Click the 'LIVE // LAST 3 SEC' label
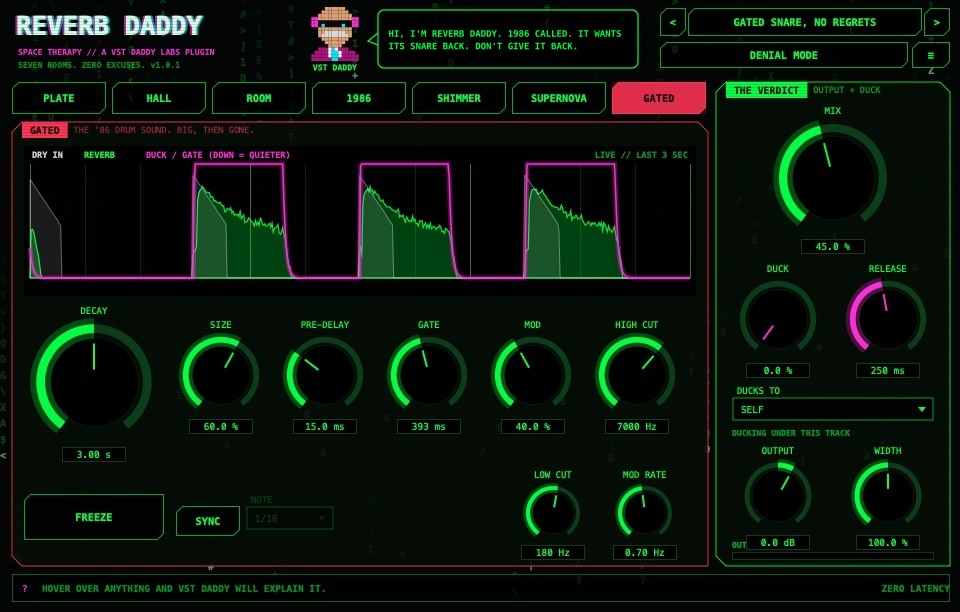This screenshot has width=960, height=612. pos(641,155)
